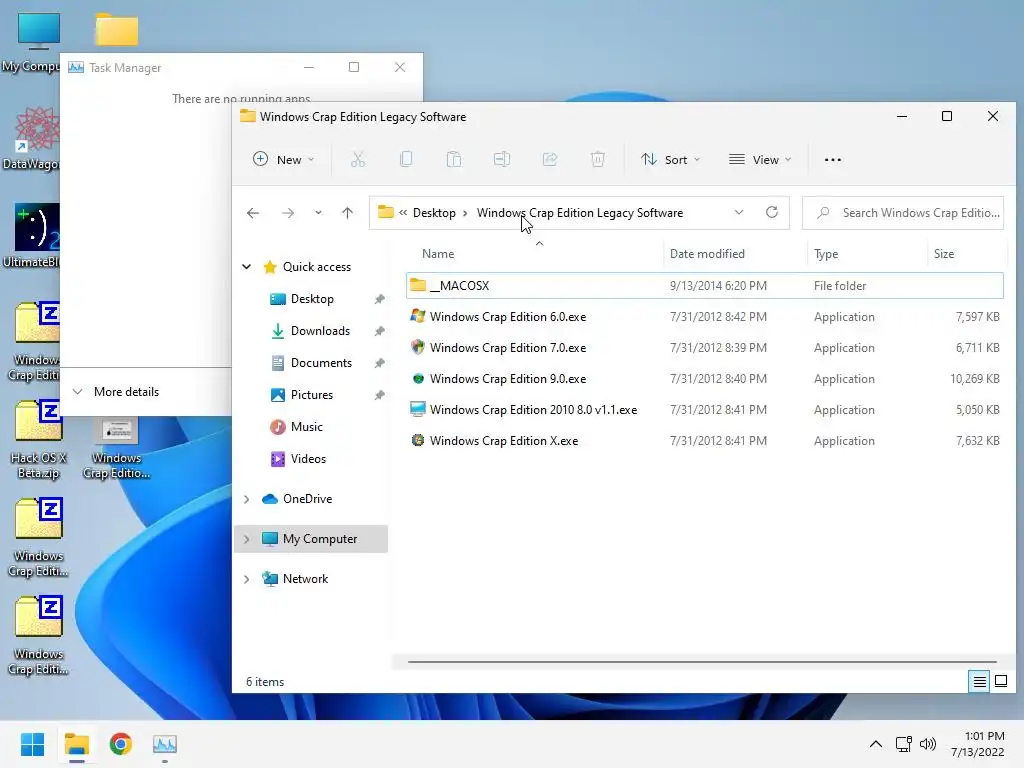The width and height of the screenshot is (1024, 768).
Task: Sort by the Type column header
Action: [x=825, y=254]
